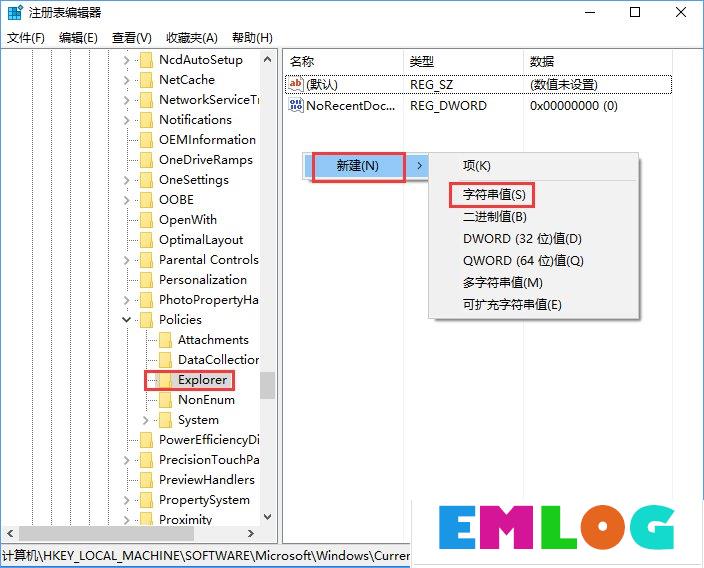
Task: Select 多字符串值(M) from the submenu
Action: pos(533,283)
